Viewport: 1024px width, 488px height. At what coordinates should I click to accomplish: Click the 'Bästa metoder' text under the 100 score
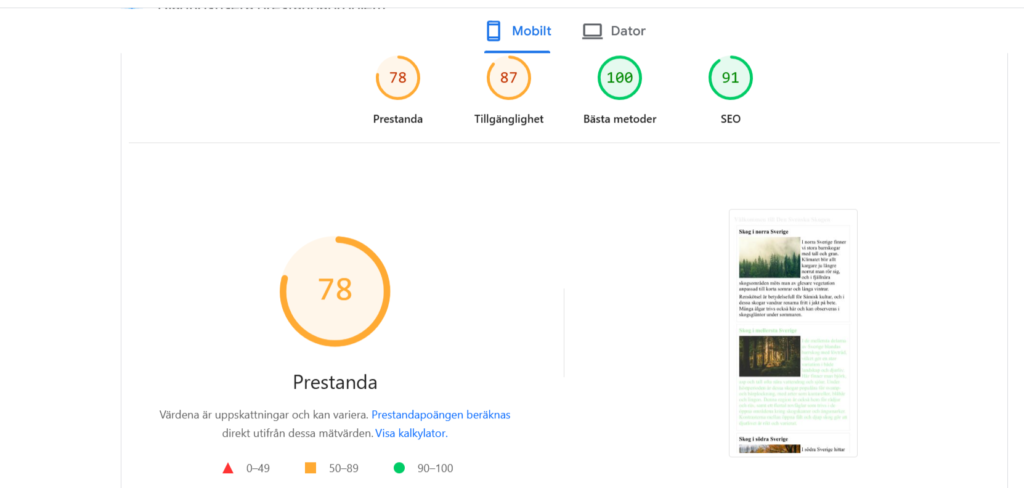620,119
